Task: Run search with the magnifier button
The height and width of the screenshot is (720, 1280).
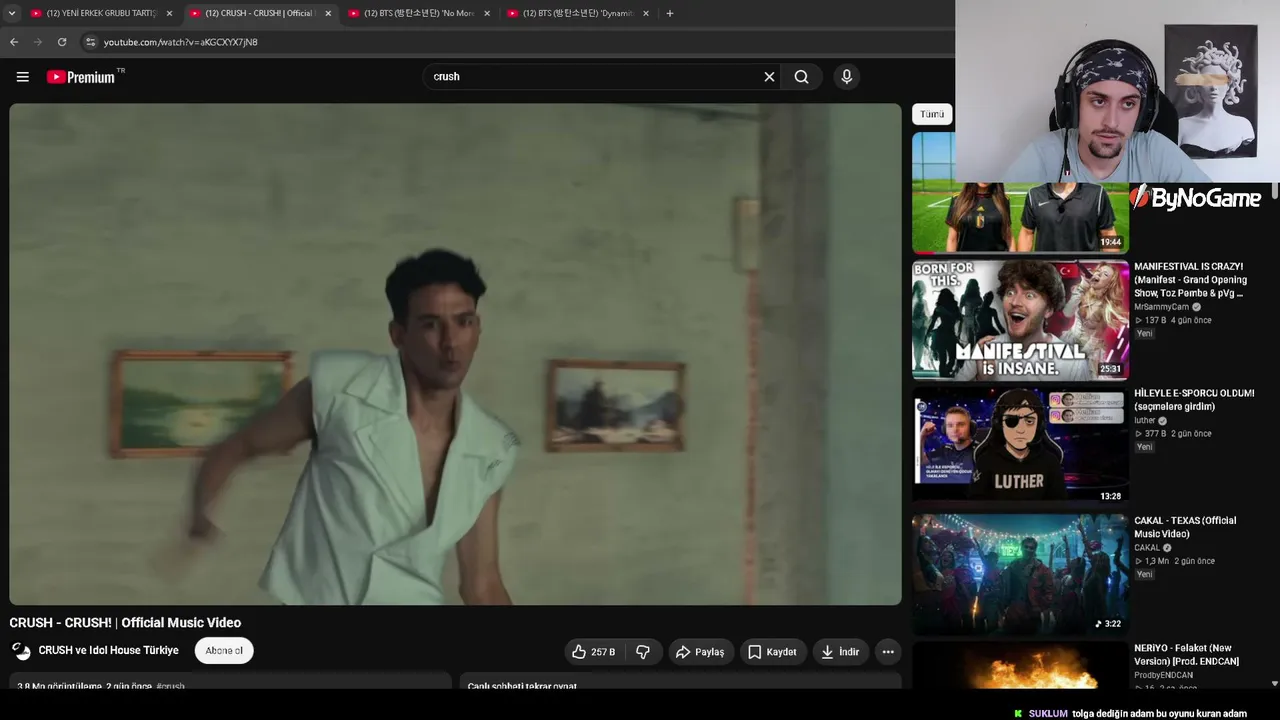Action: pos(801,77)
